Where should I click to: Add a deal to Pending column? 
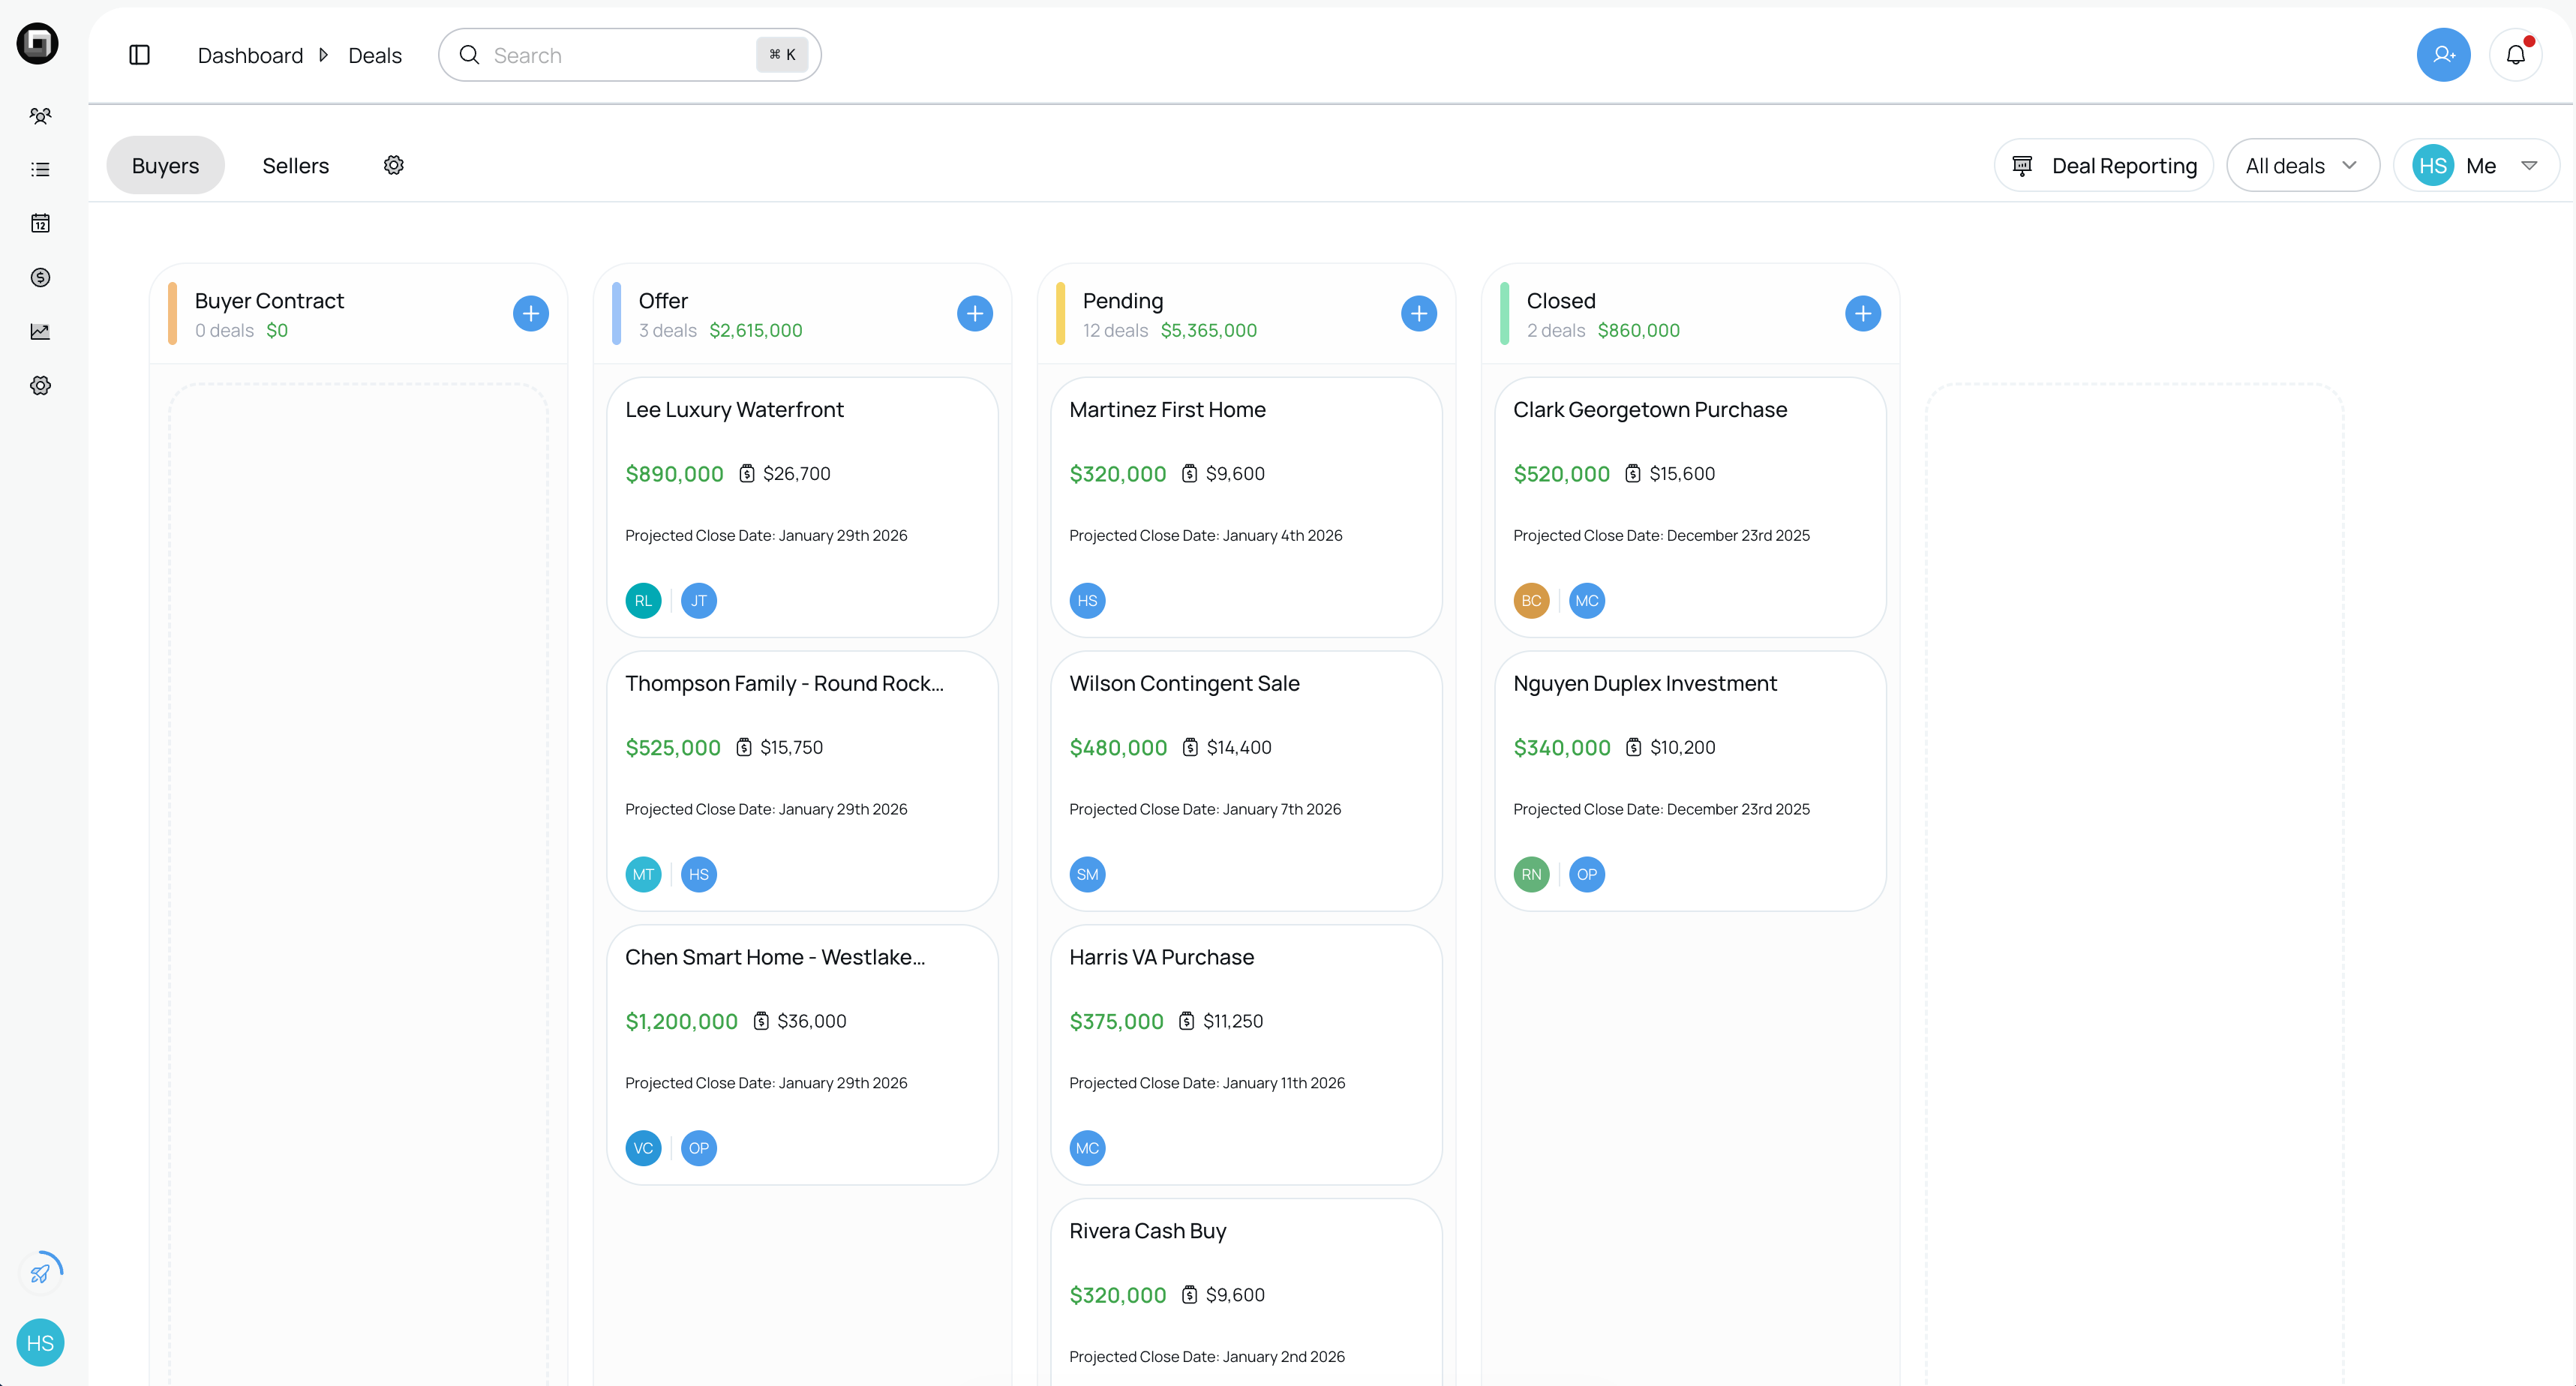point(1418,314)
